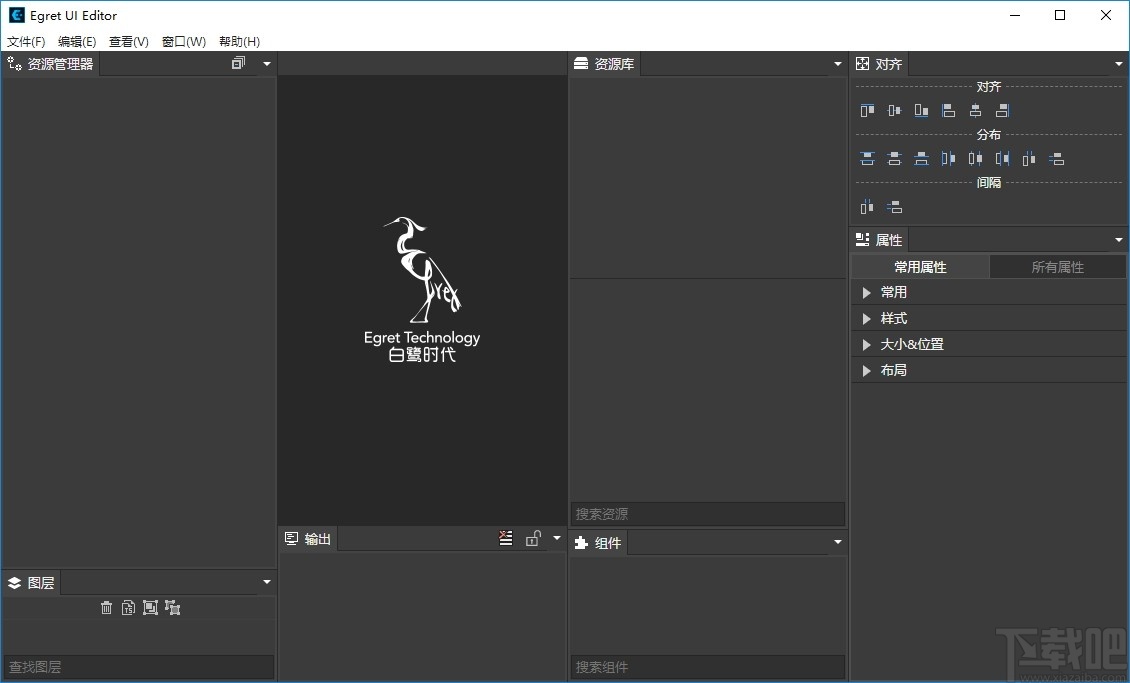Click the 查找图层 search input field
The image size is (1130, 683).
pos(139,667)
